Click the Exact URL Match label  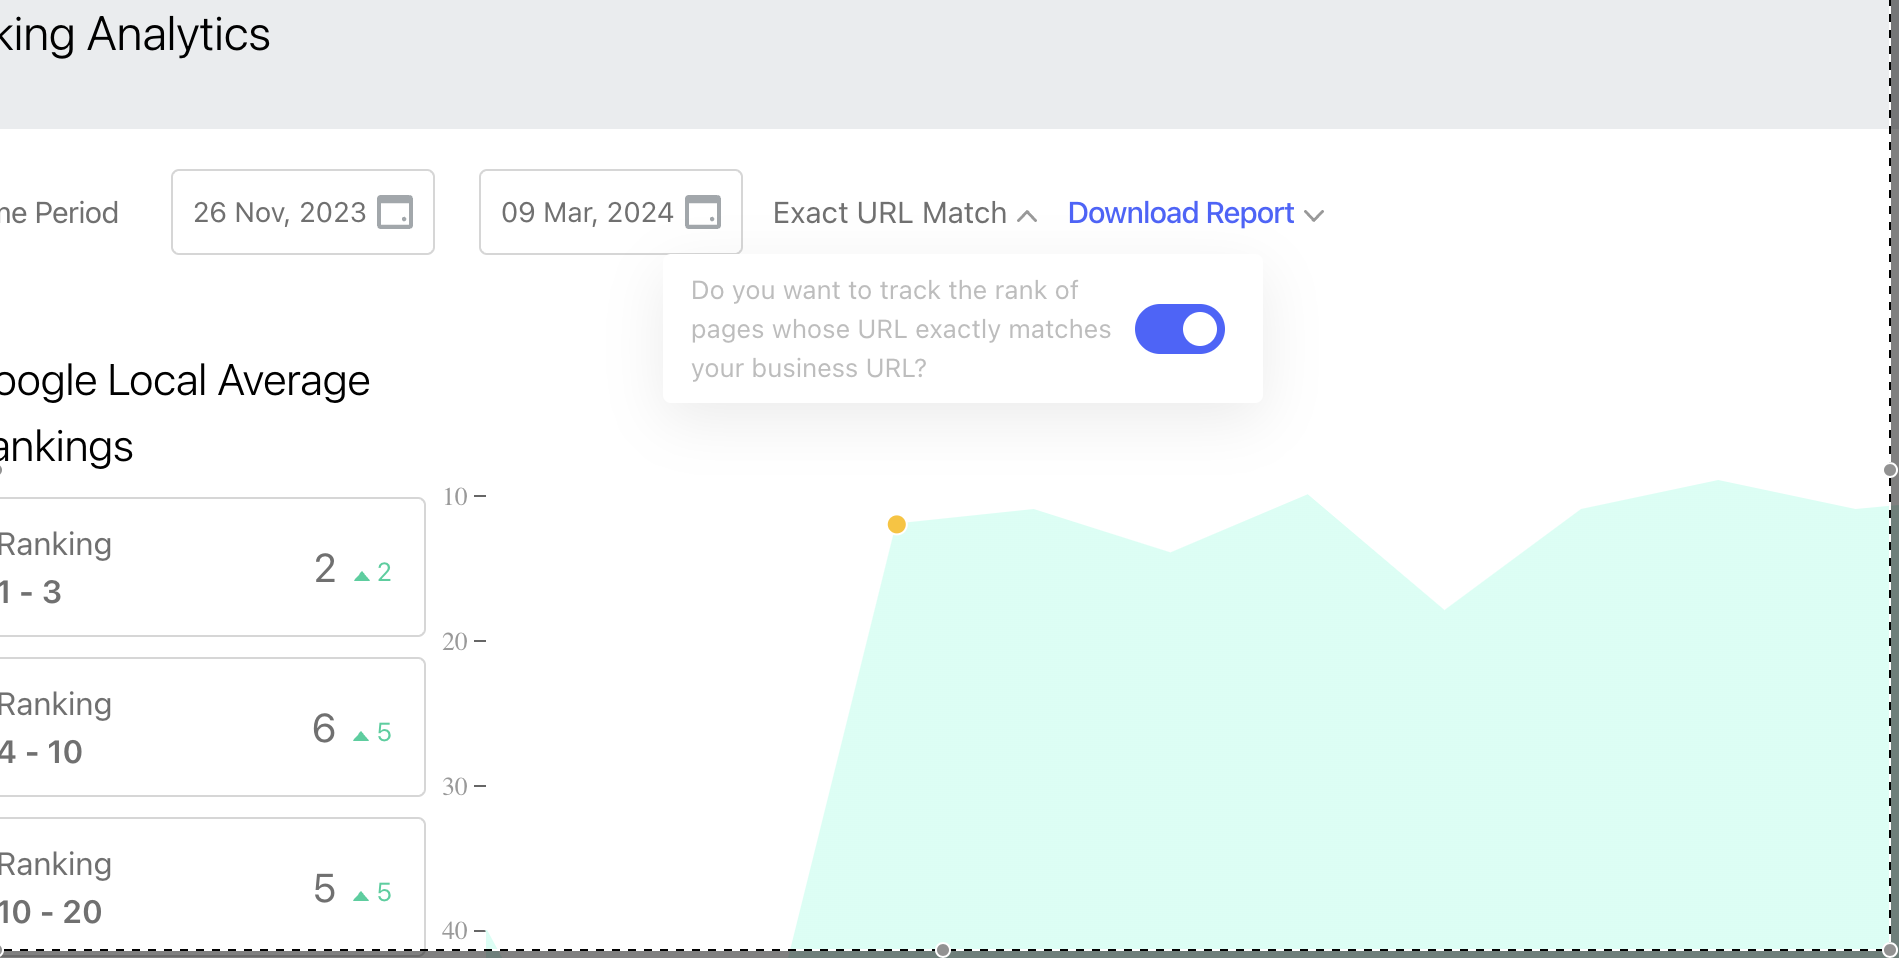(889, 213)
